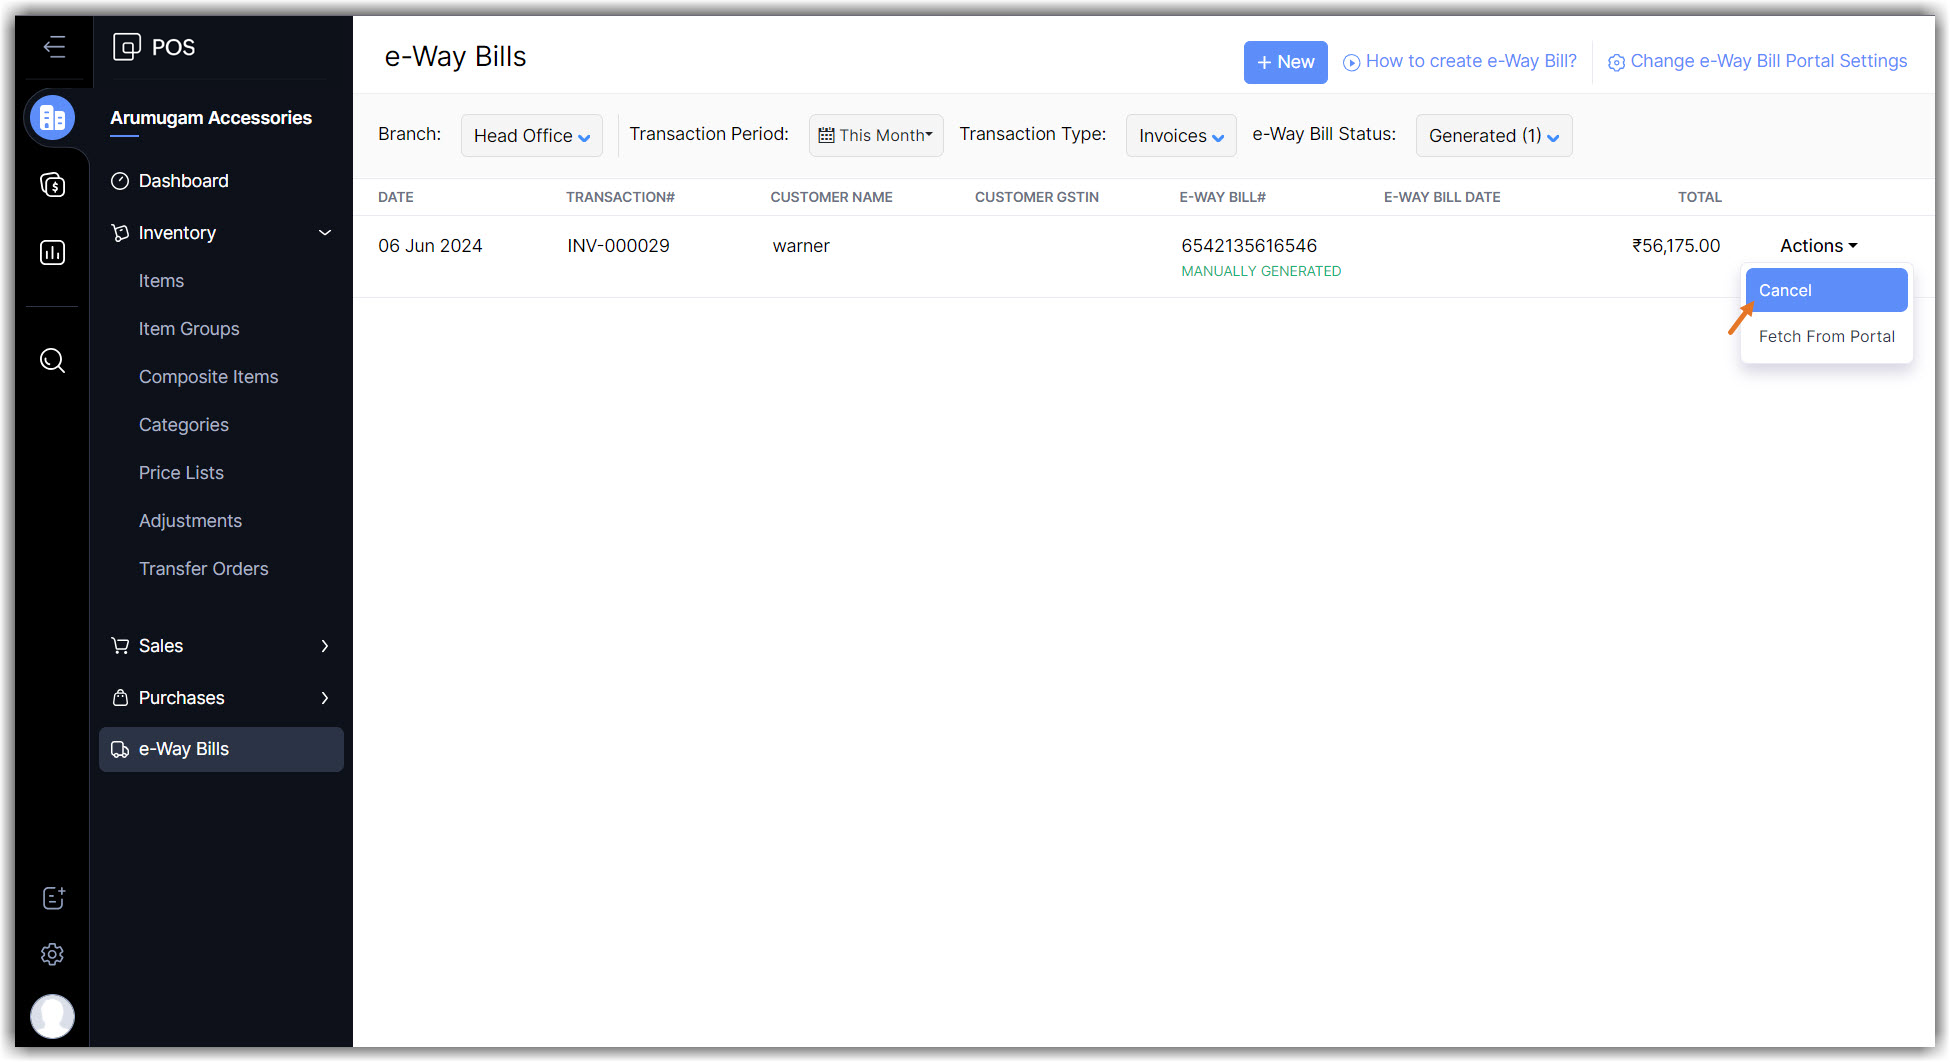
Task: Open the settings gear icon
Action: pyautogui.click(x=53, y=955)
